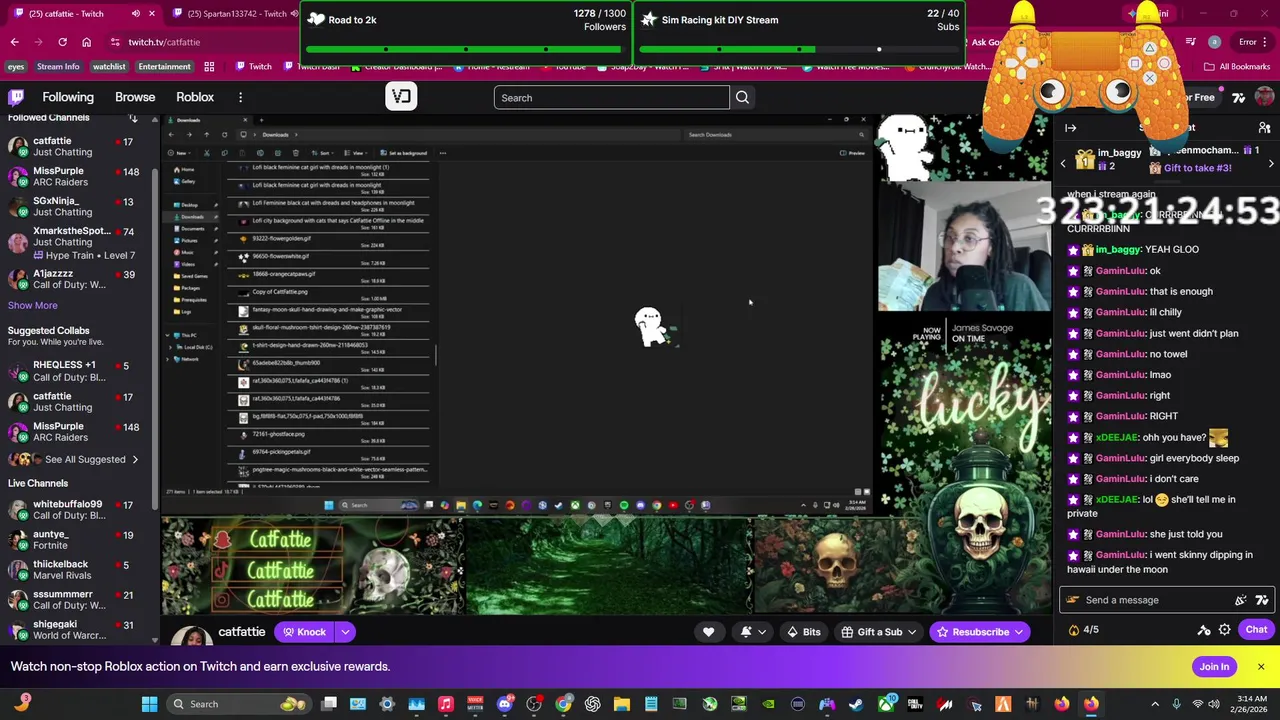This screenshot has height=720, width=1280.
Task: Open the Roblox nav item
Action: pos(195,97)
